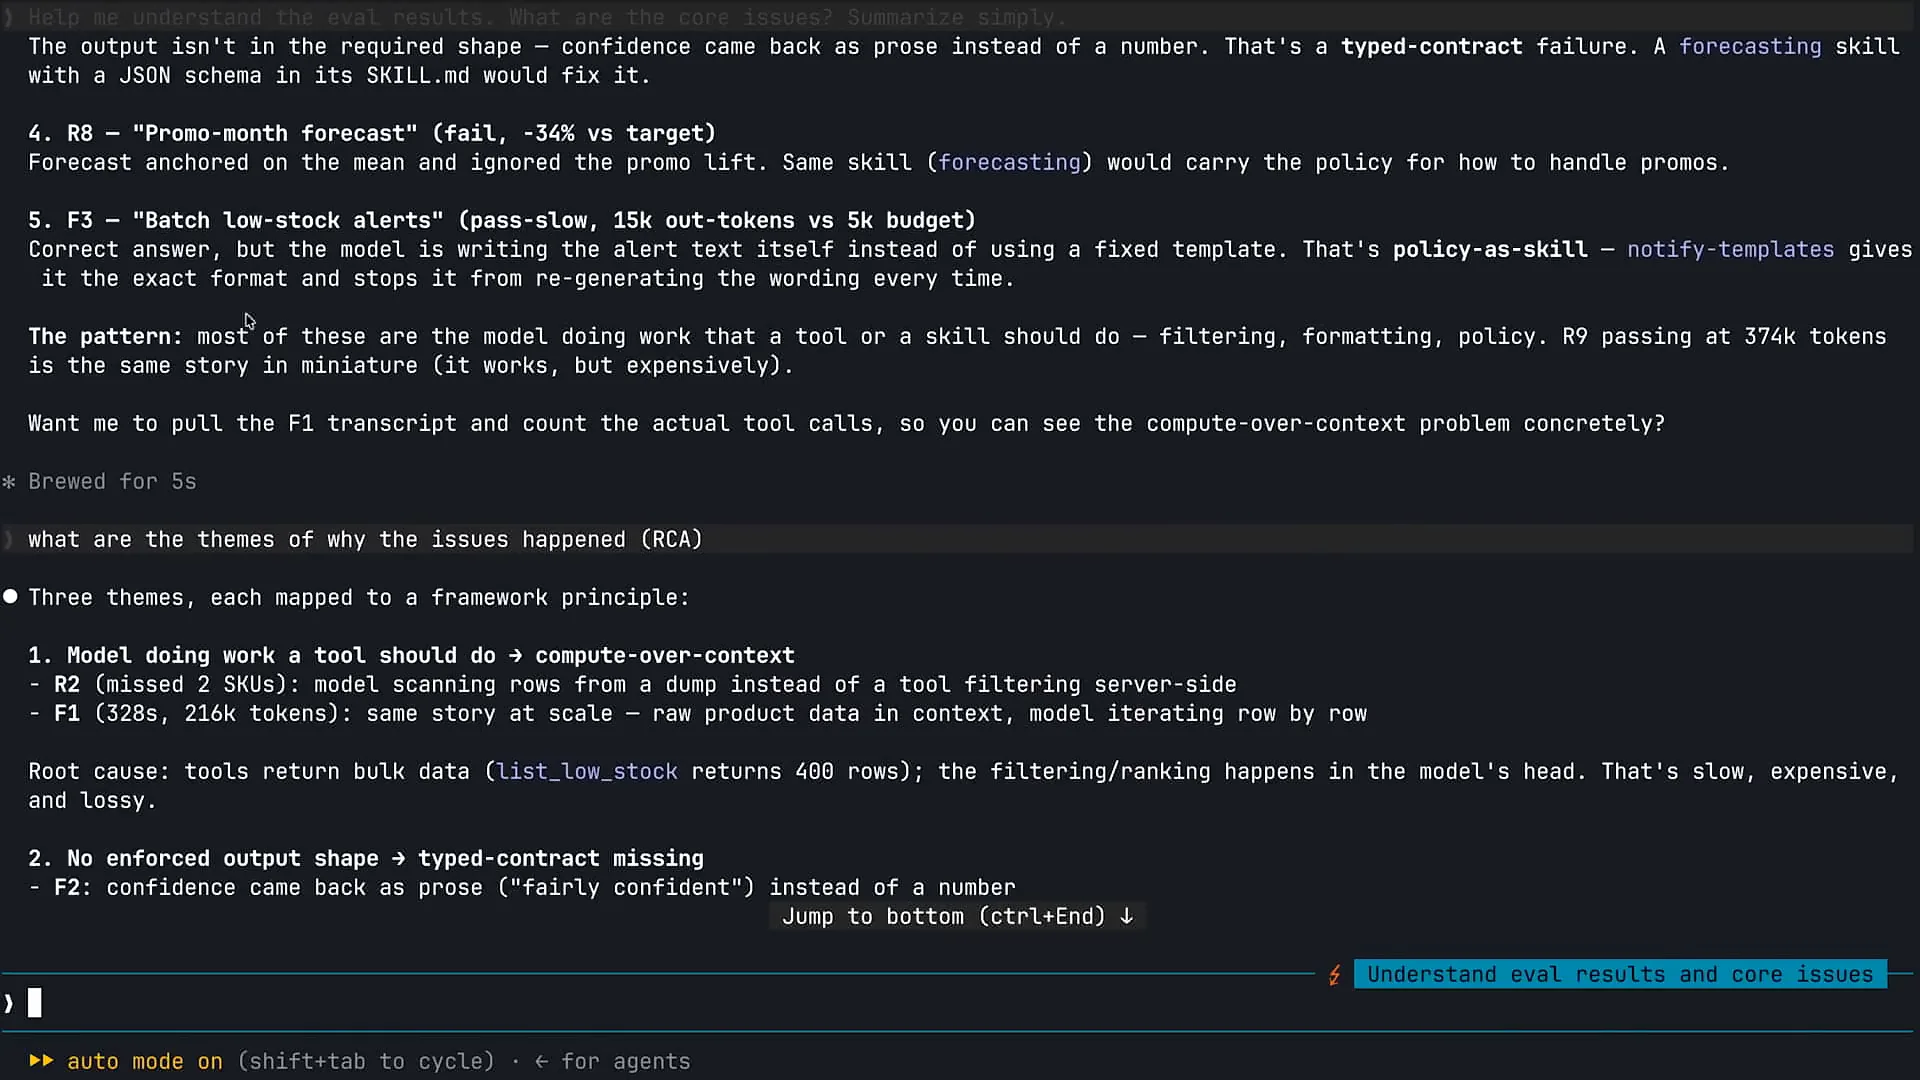
Task: Click the asterisk beside Brewed for 5s
Action: [9, 482]
